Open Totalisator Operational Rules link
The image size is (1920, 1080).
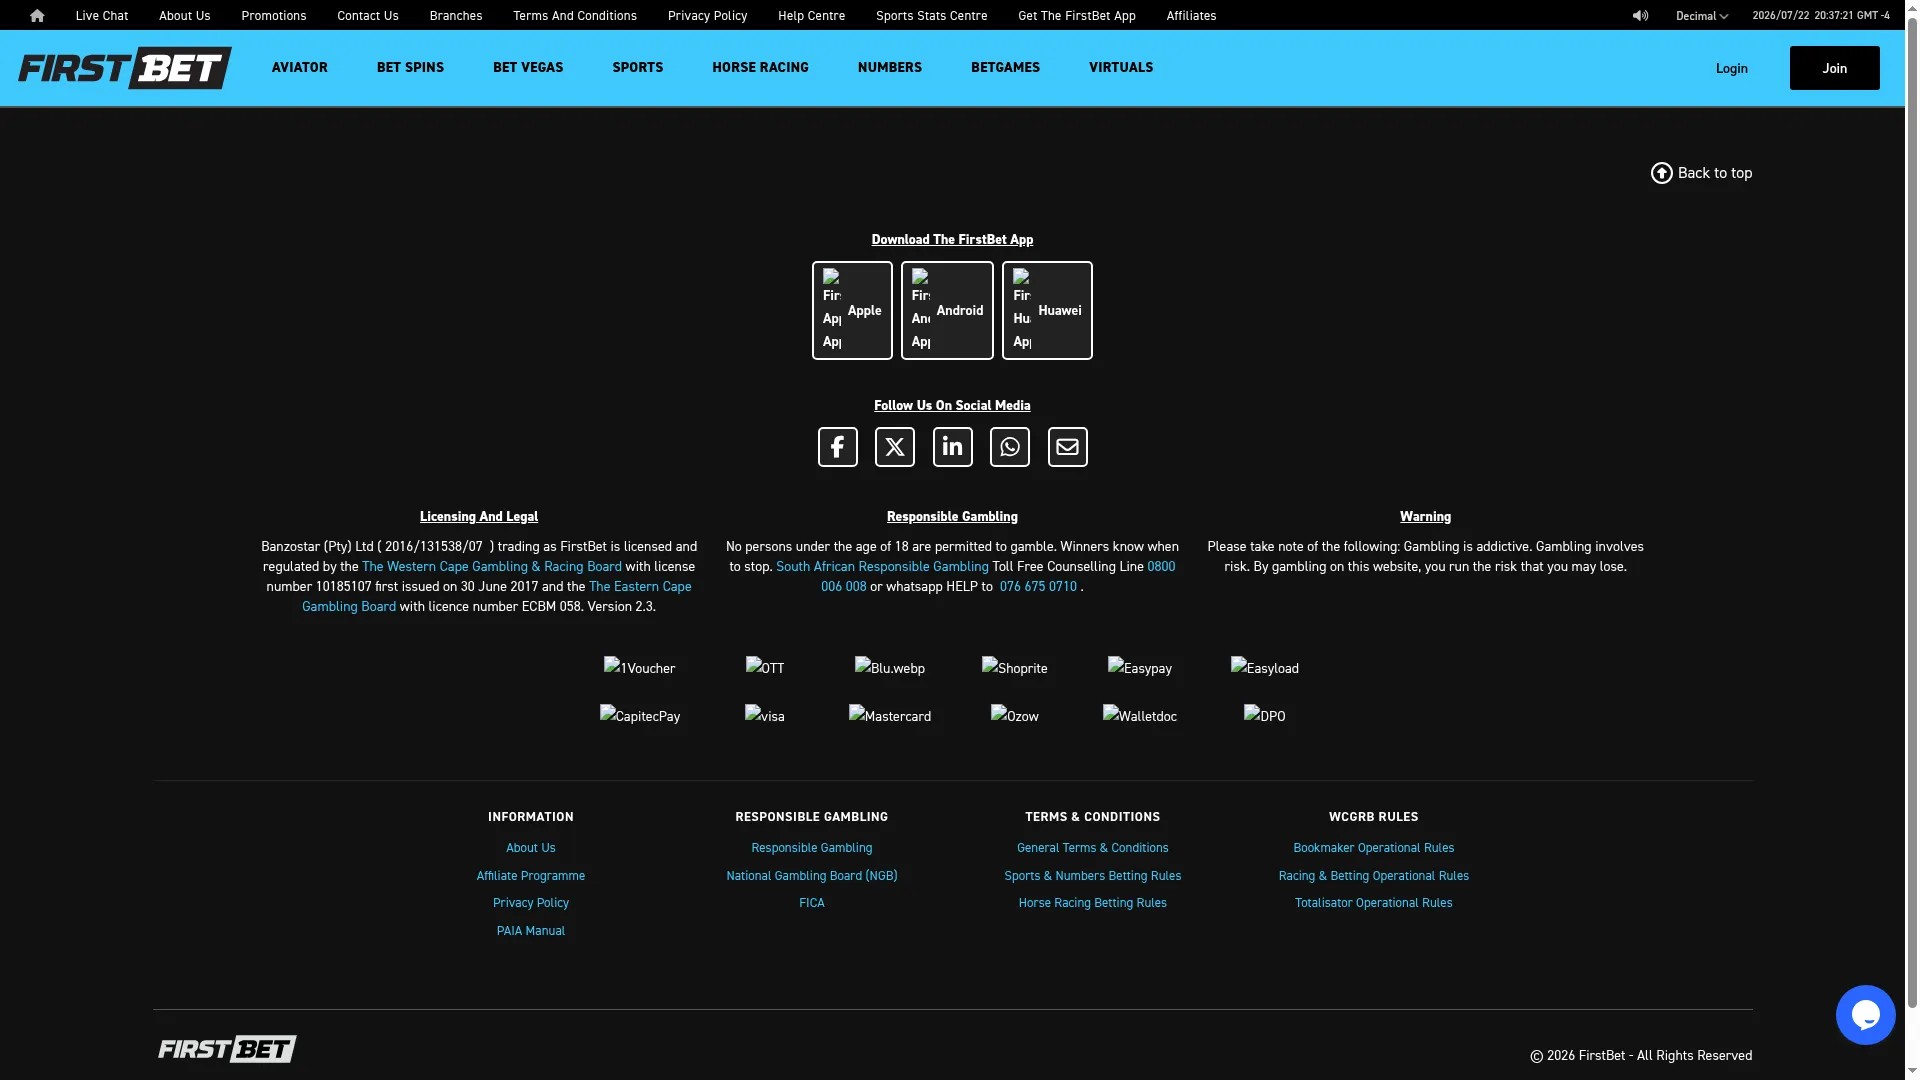tap(1374, 903)
